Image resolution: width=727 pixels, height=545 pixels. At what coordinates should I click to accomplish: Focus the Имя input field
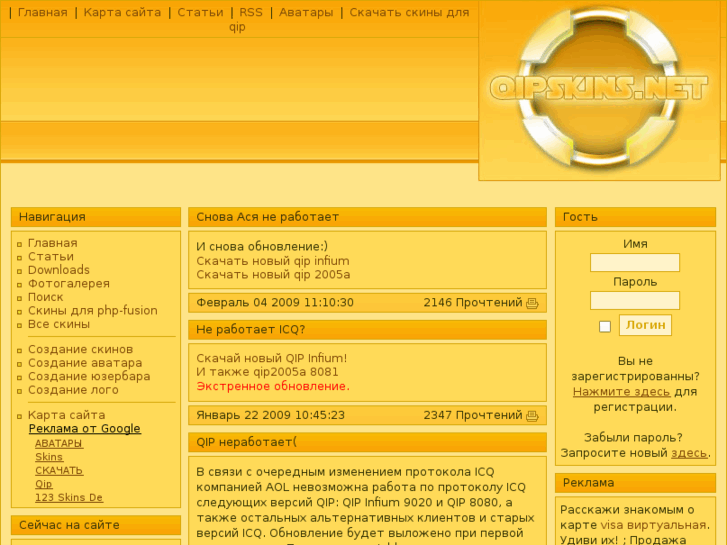click(x=635, y=263)
